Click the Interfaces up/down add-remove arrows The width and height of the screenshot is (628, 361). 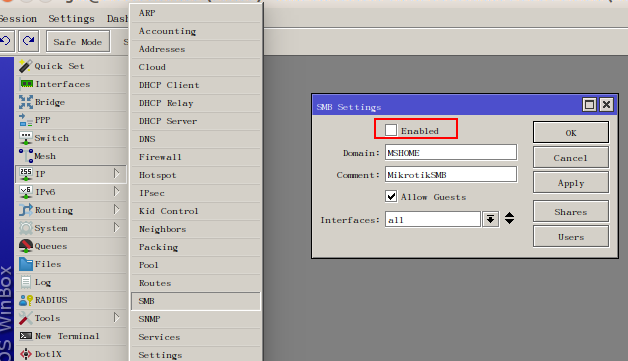[x=509, y=218]
